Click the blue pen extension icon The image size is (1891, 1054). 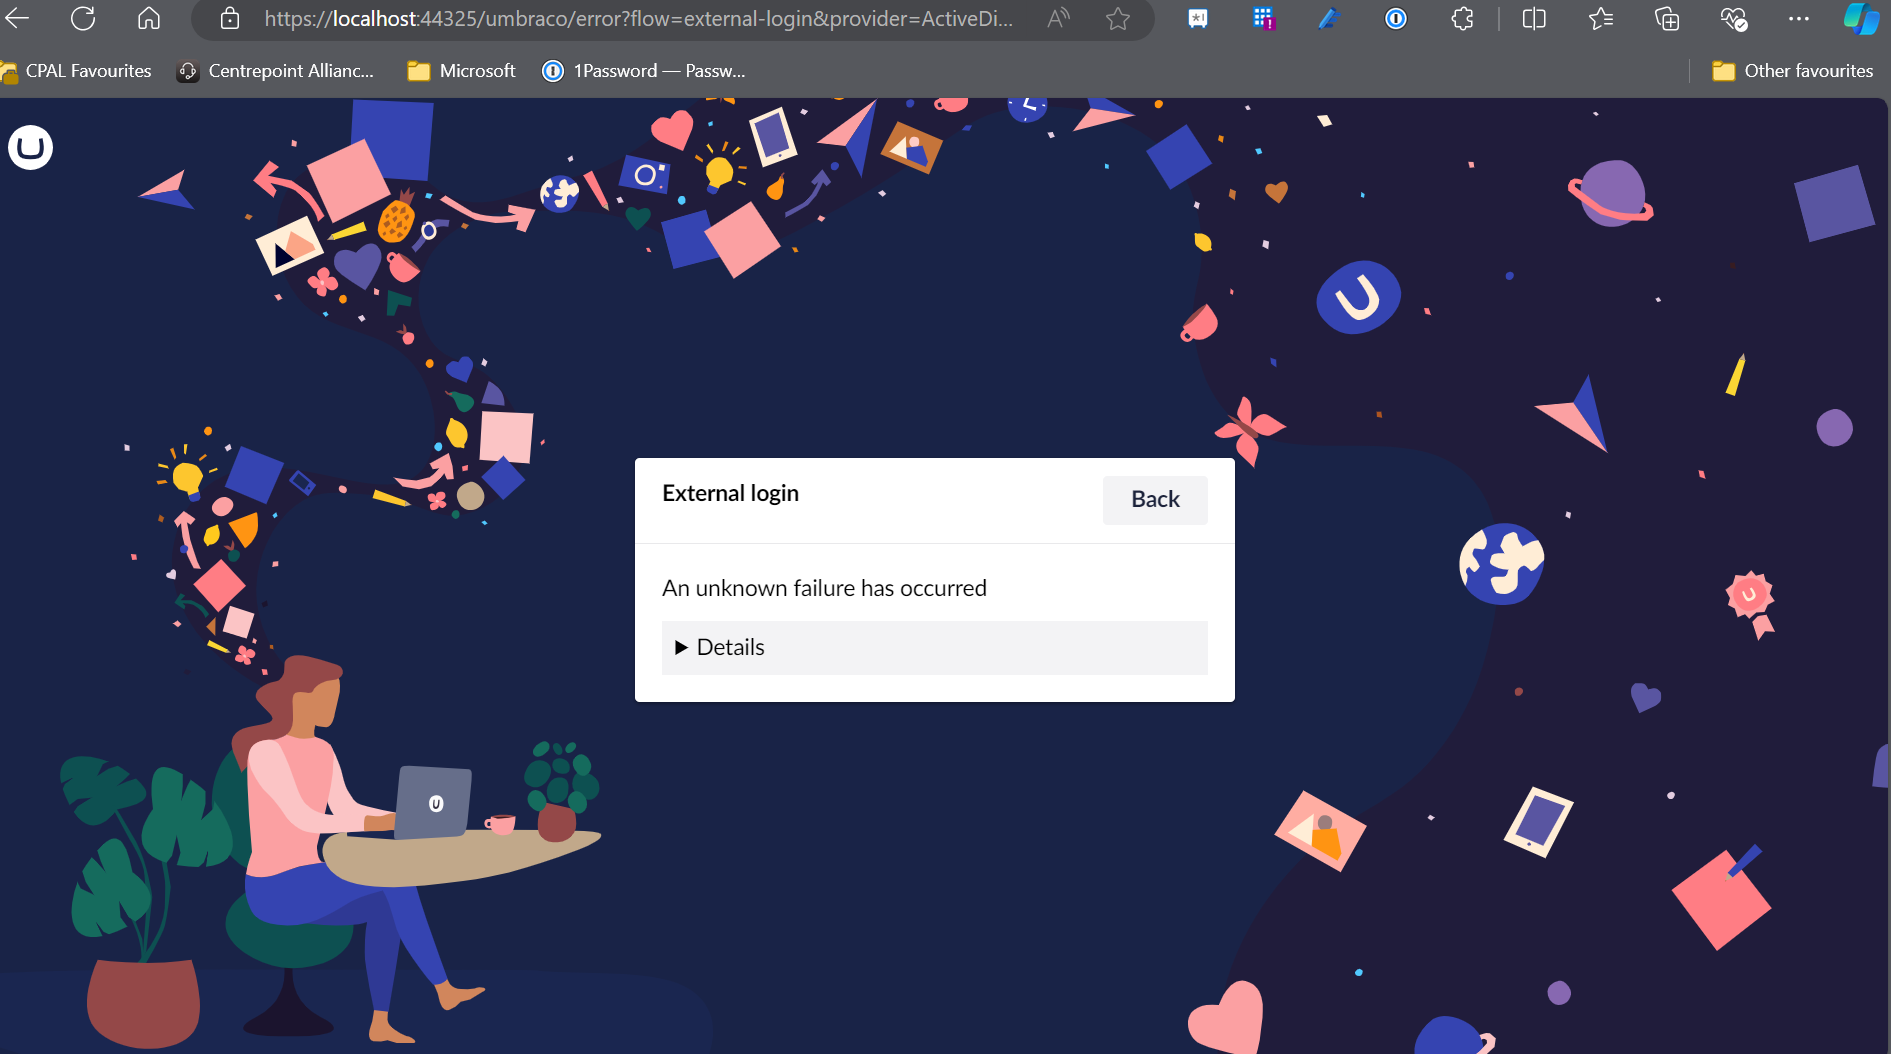click(x=1329, y=18)
